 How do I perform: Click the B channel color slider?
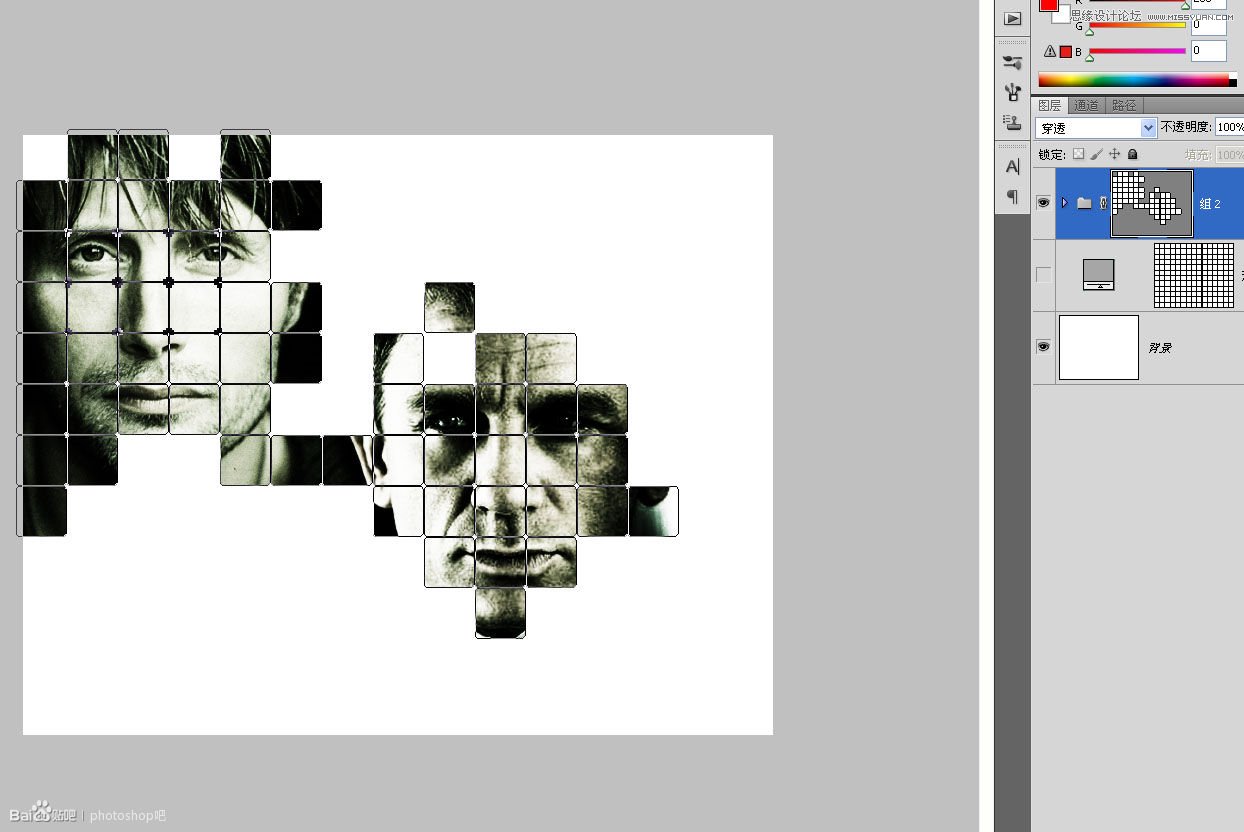1137,51
